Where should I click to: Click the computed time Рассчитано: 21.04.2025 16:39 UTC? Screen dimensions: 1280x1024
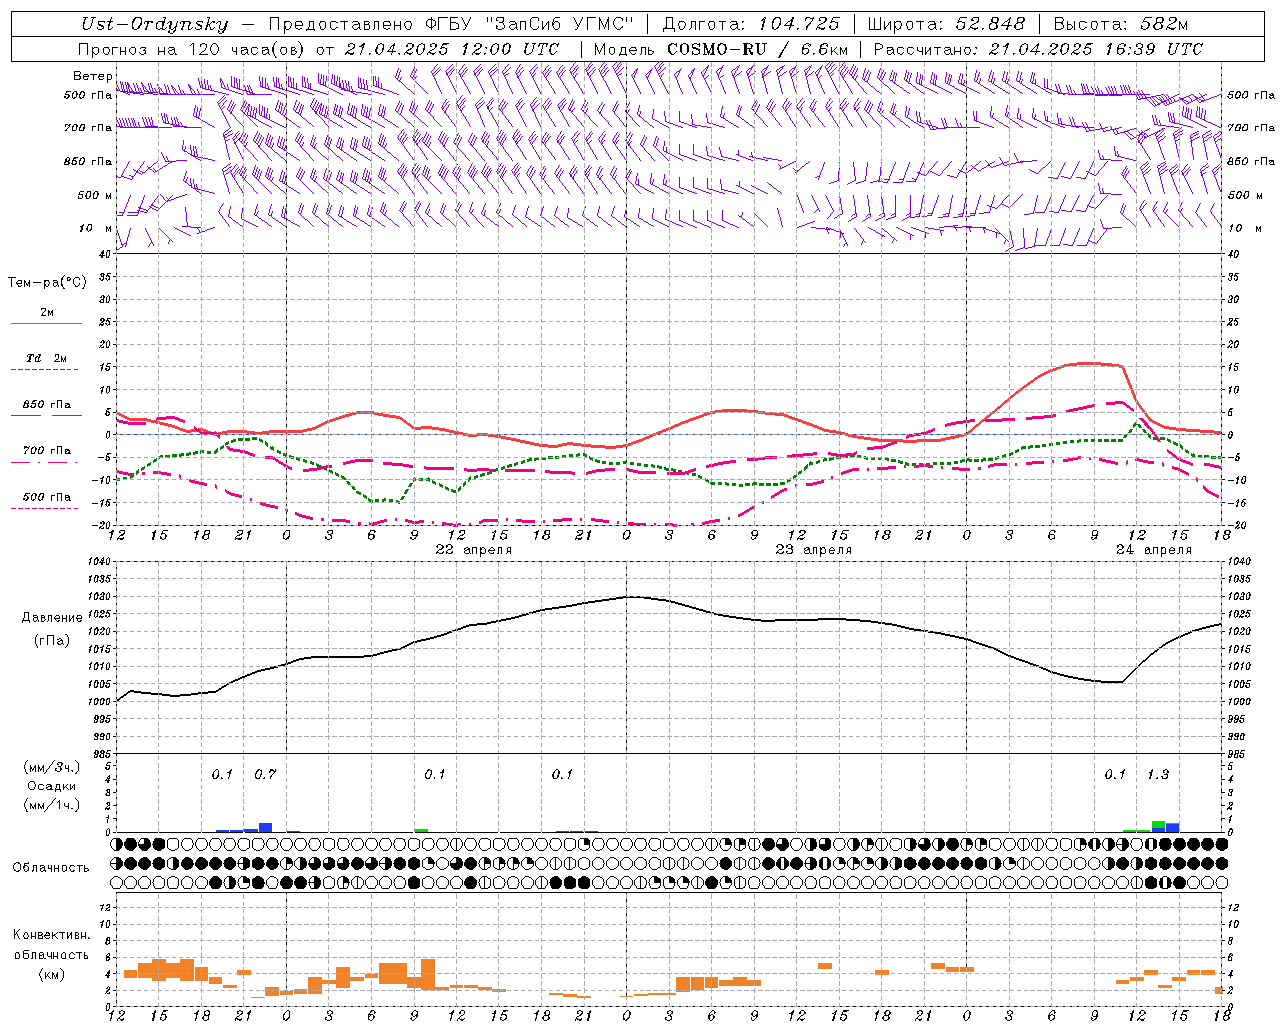coord(1038,48)
